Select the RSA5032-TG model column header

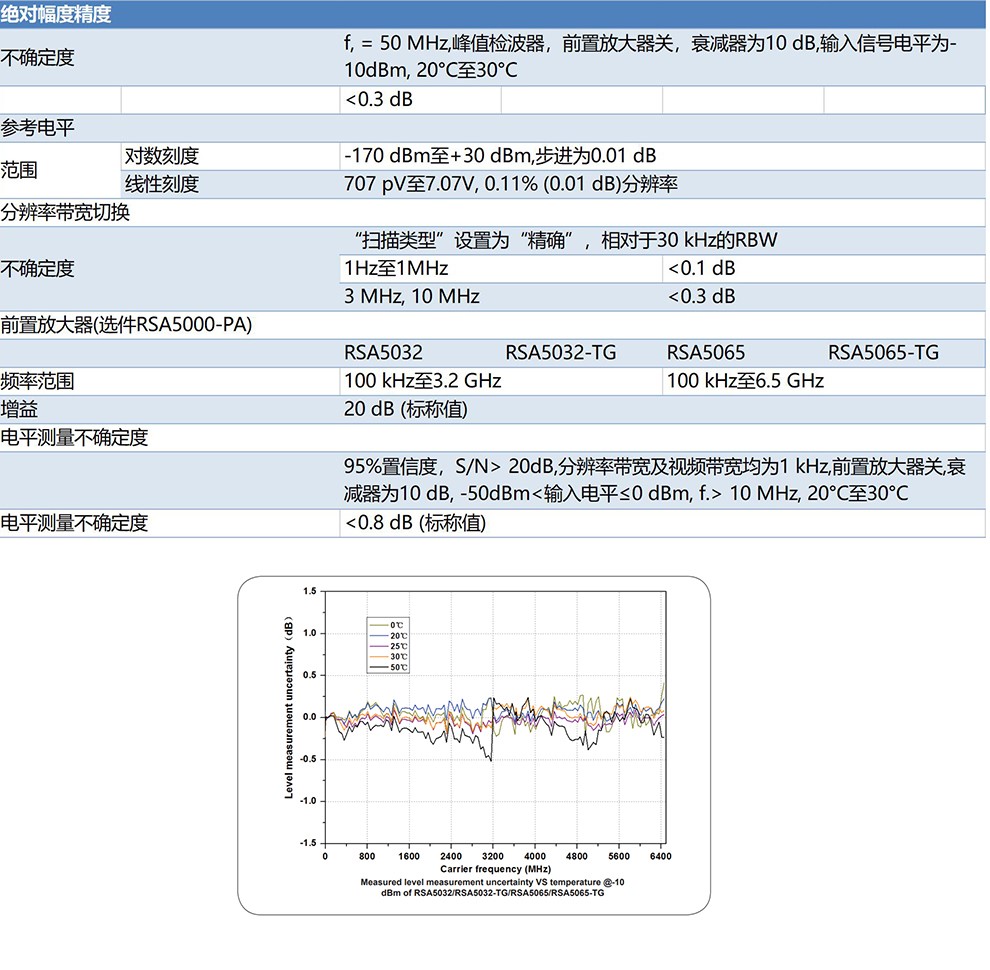(x=560, y=352)
